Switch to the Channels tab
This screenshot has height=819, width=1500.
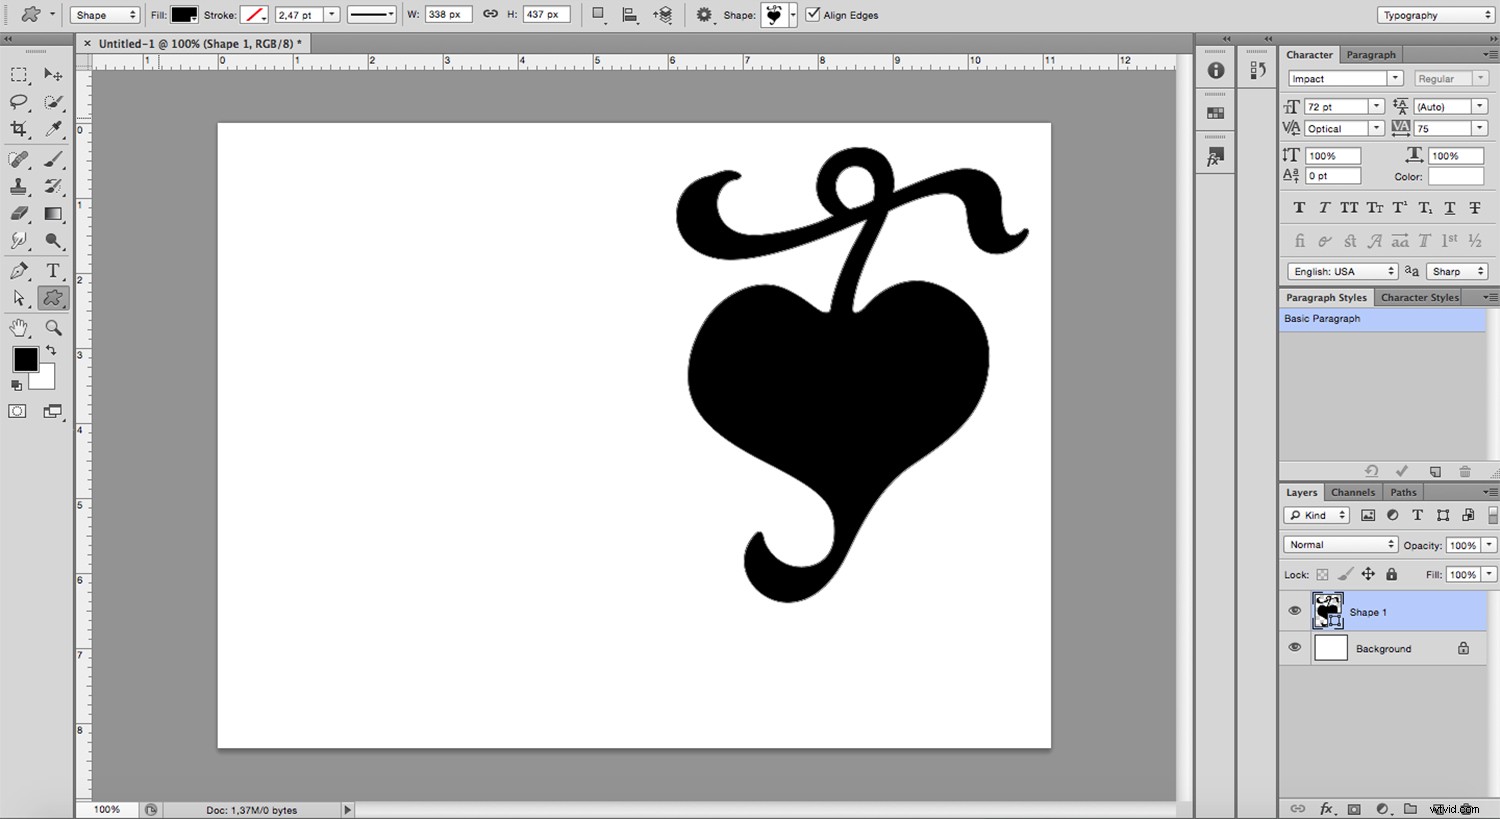[1352, 491]
